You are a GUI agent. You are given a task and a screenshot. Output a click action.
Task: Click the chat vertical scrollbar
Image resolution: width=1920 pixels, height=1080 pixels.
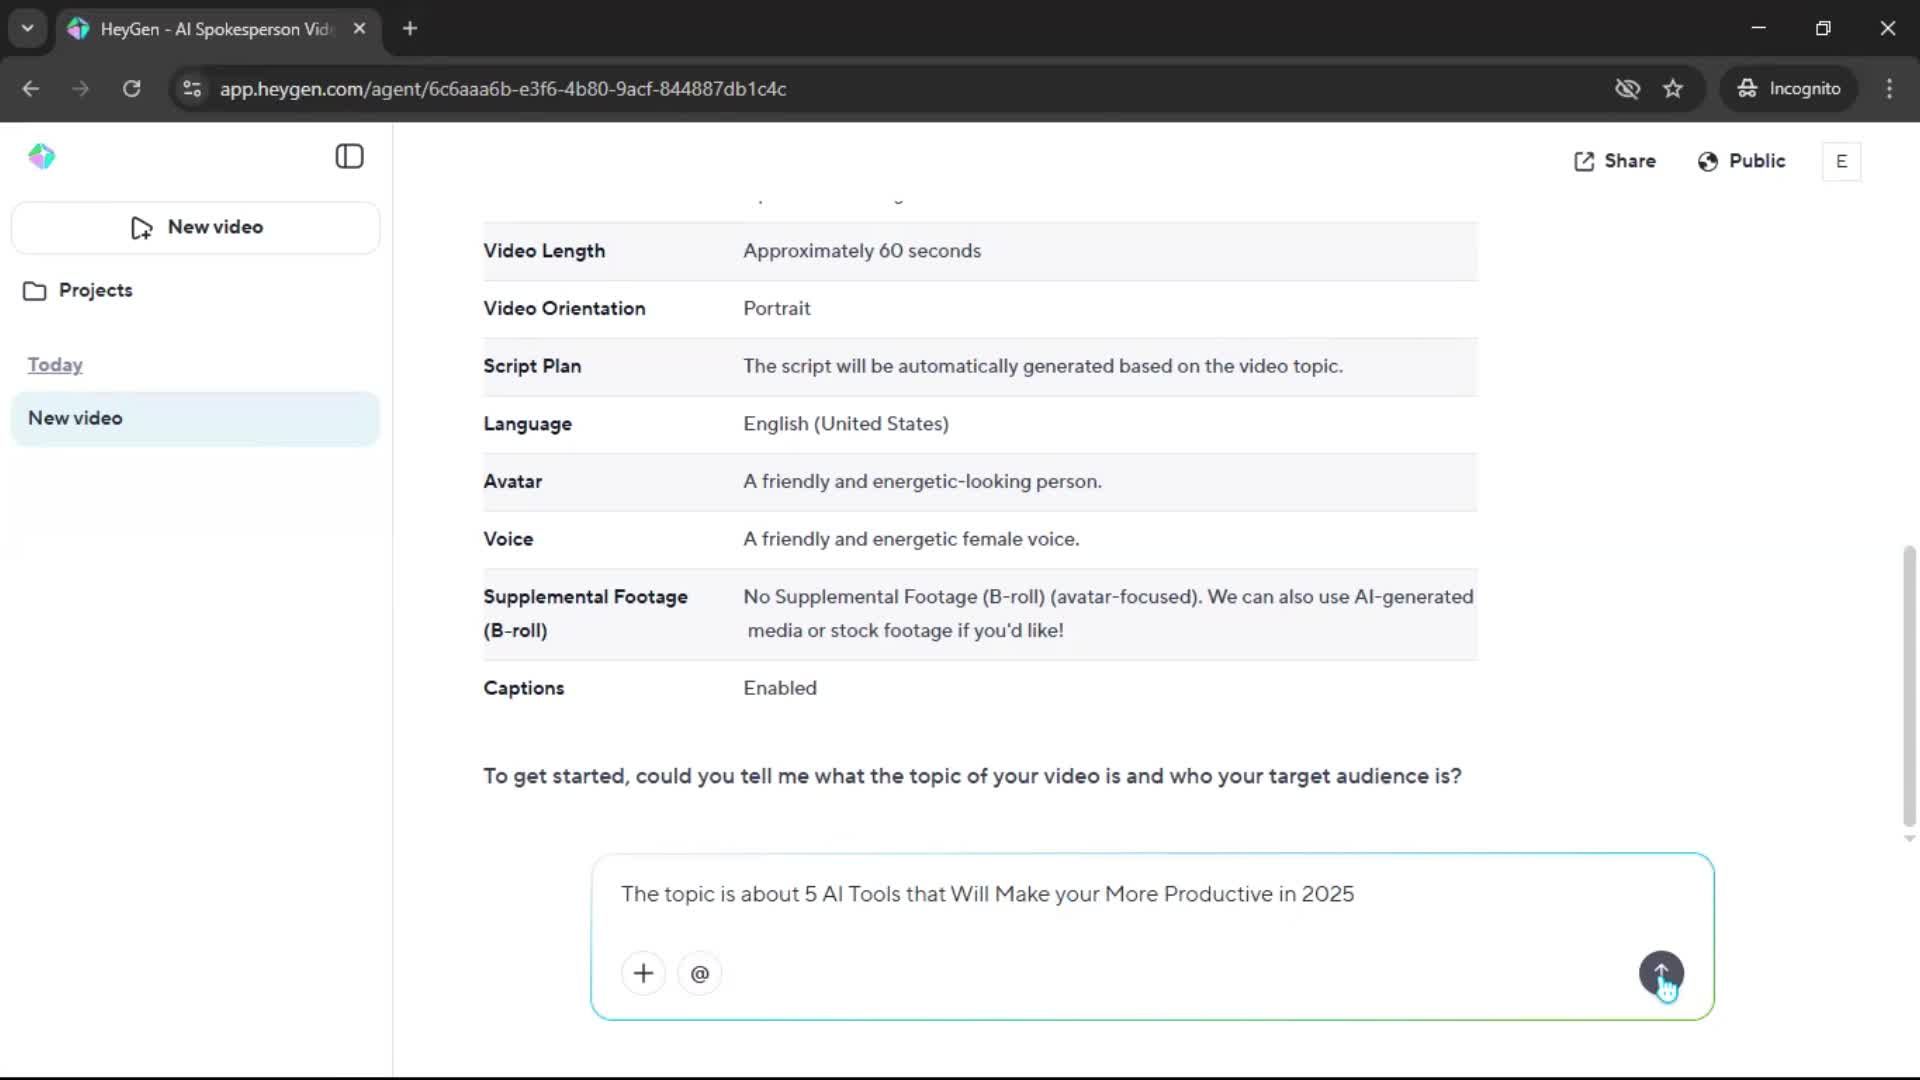pos(1909,685)
